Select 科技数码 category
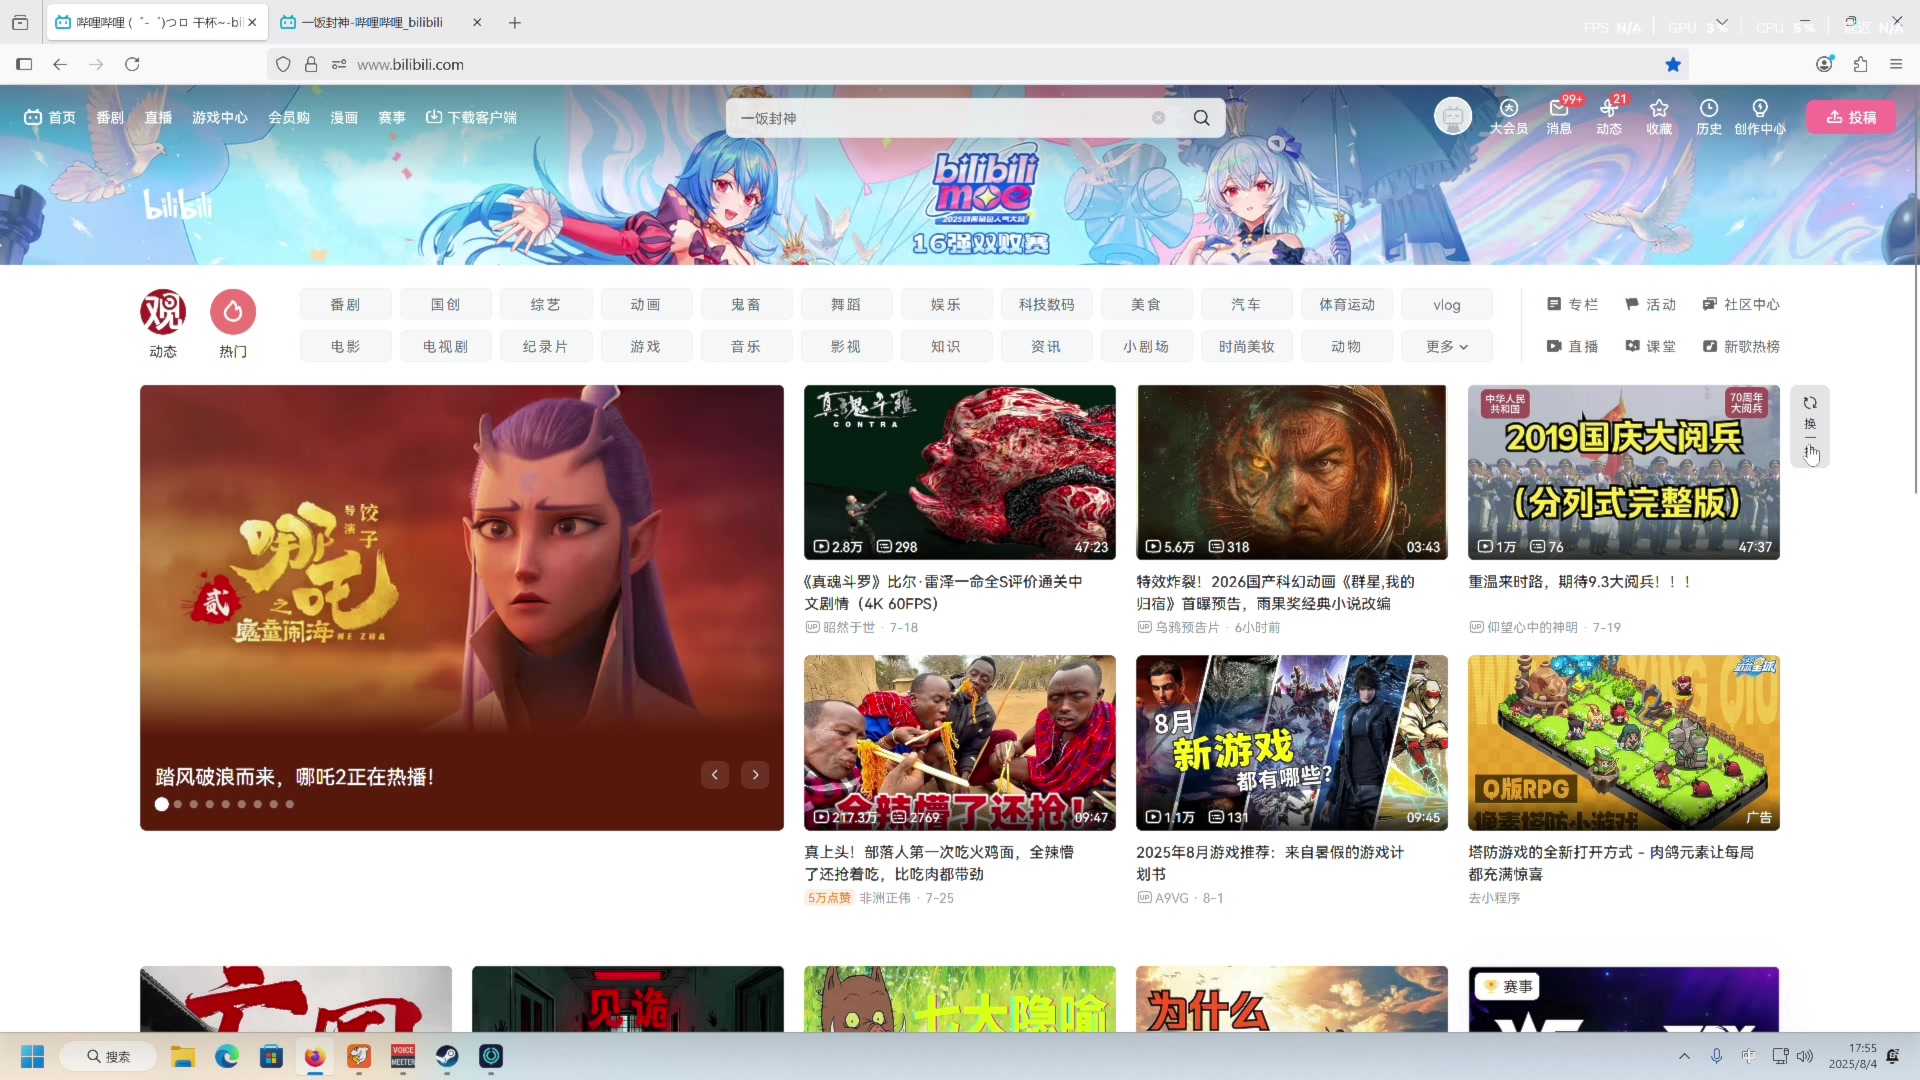1920x1080 pixels. pyautogui.click(x=1046, y=304)
